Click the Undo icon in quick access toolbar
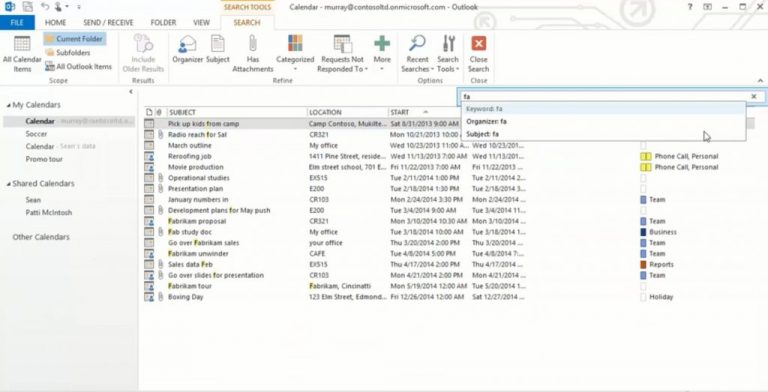Image resolution: width=768 pixels, height=392 pixels. tap(45, 7)
